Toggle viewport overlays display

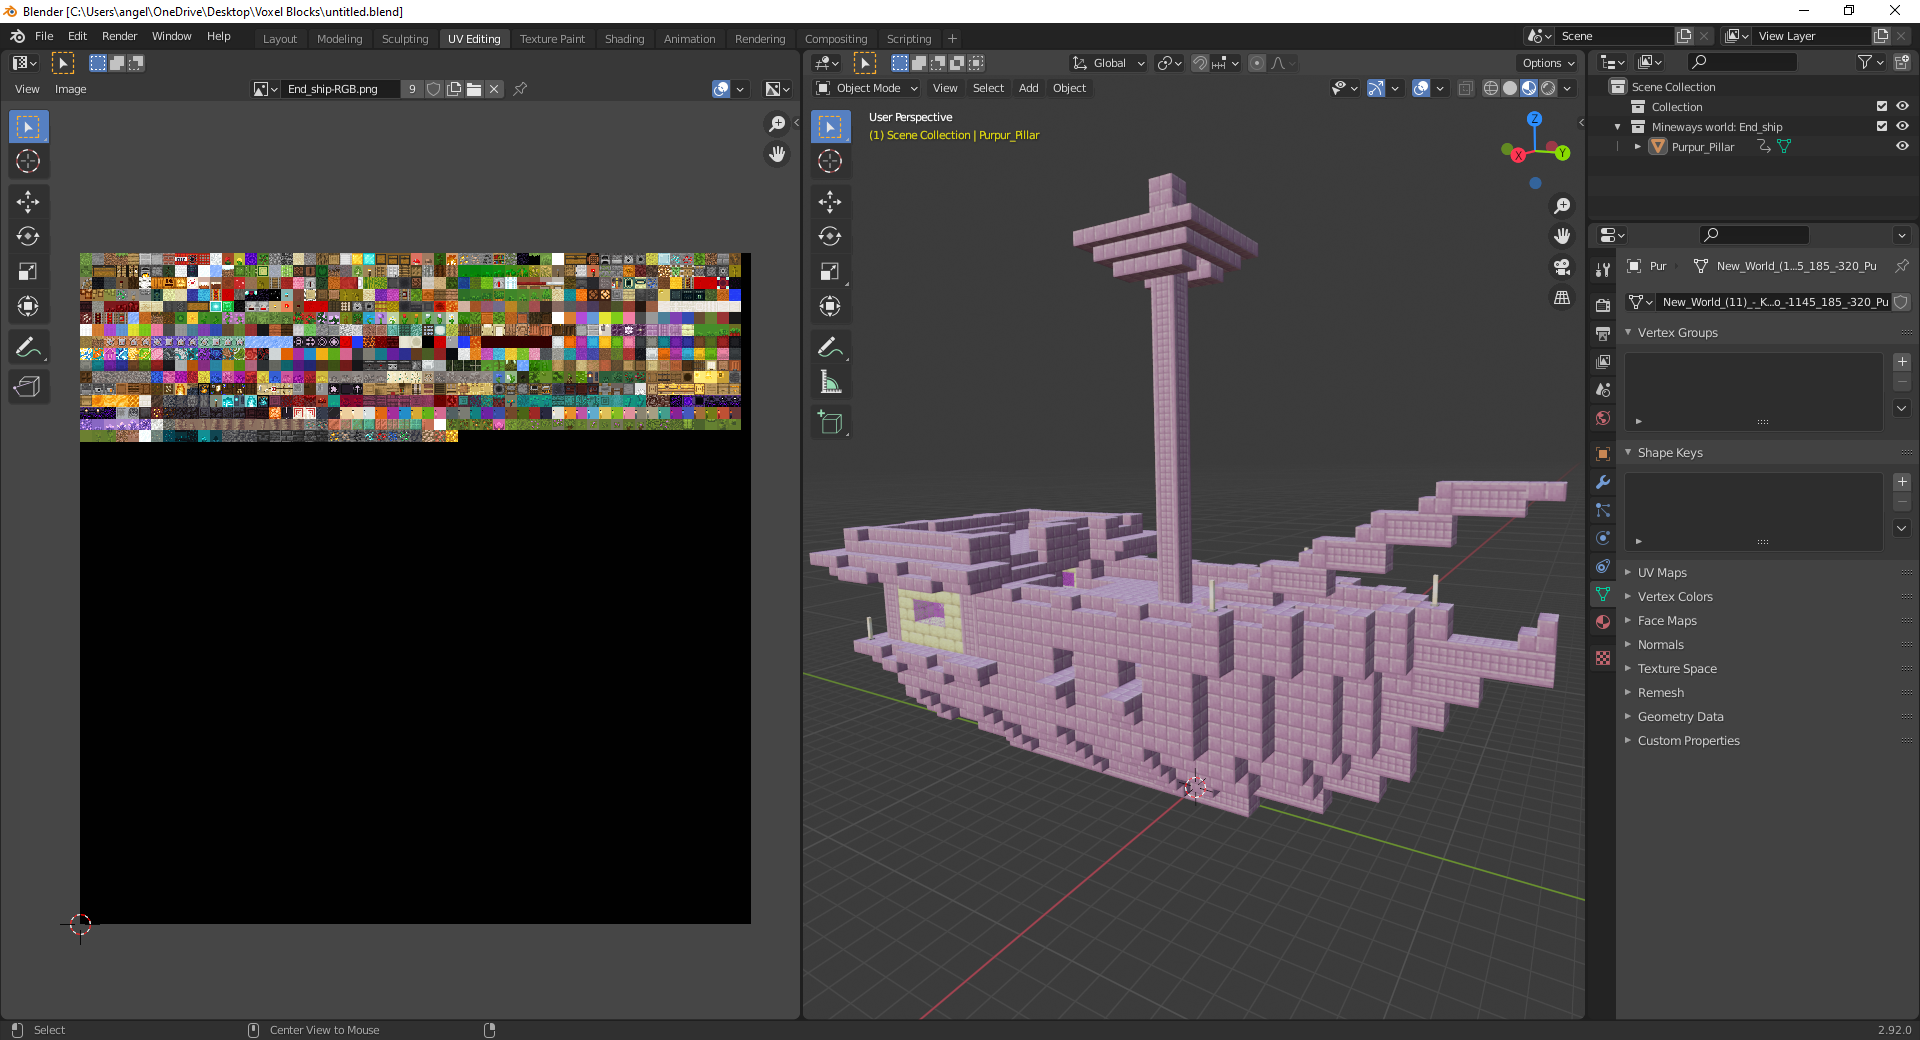pos(1421,88)
